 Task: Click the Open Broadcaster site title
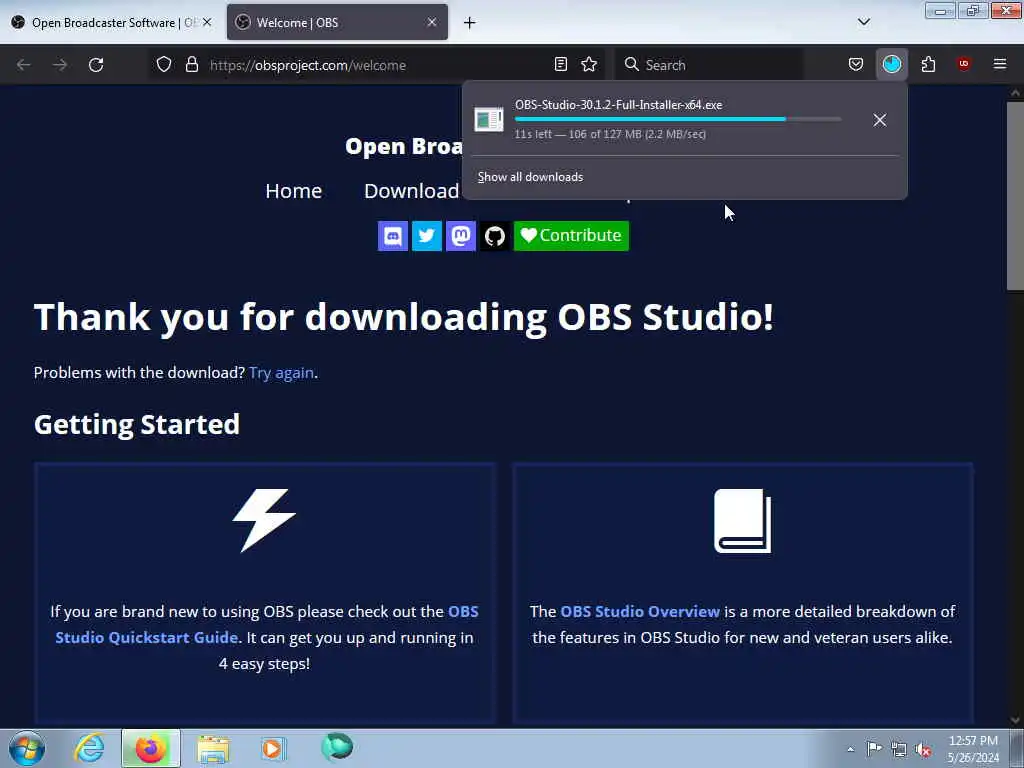point(404,146)
